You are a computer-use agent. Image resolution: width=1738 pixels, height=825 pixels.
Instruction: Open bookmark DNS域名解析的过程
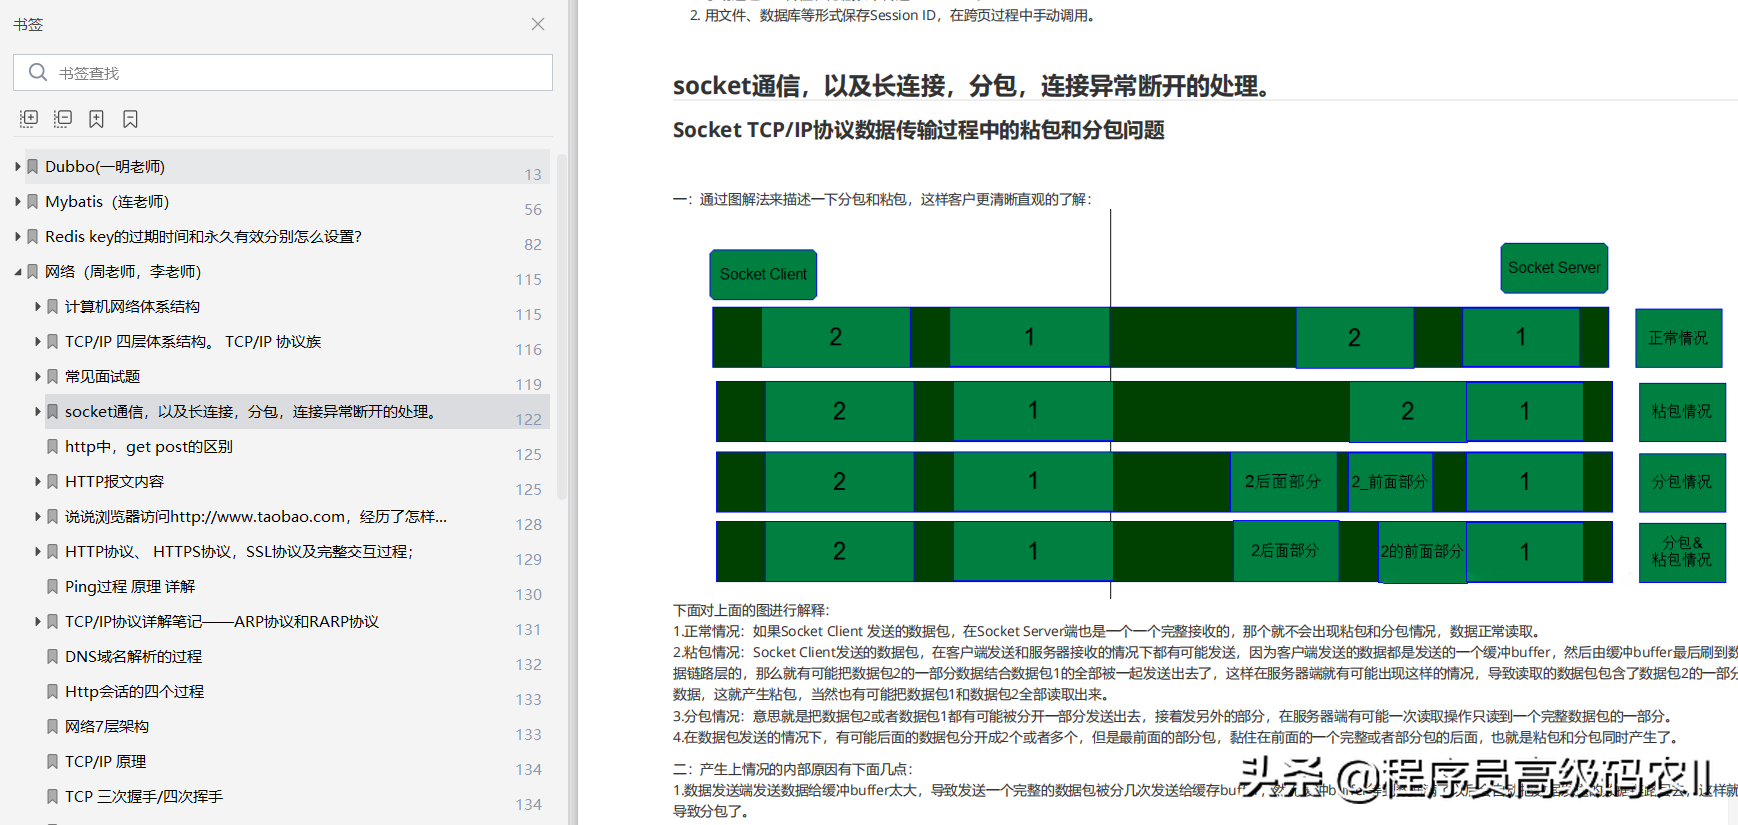point(133,656)
